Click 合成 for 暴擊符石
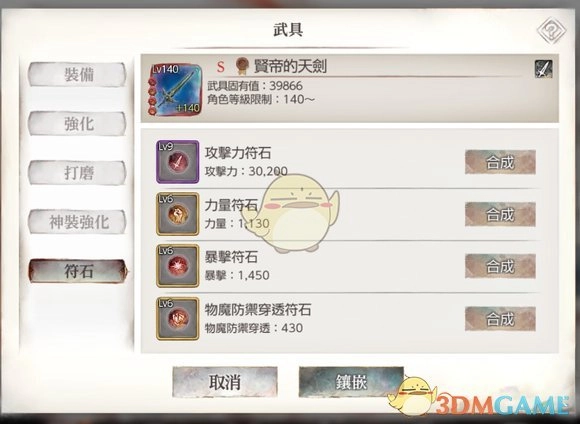The width and height of the screenshot is (580, 424). pyautogui.click(x=500, y=266)
